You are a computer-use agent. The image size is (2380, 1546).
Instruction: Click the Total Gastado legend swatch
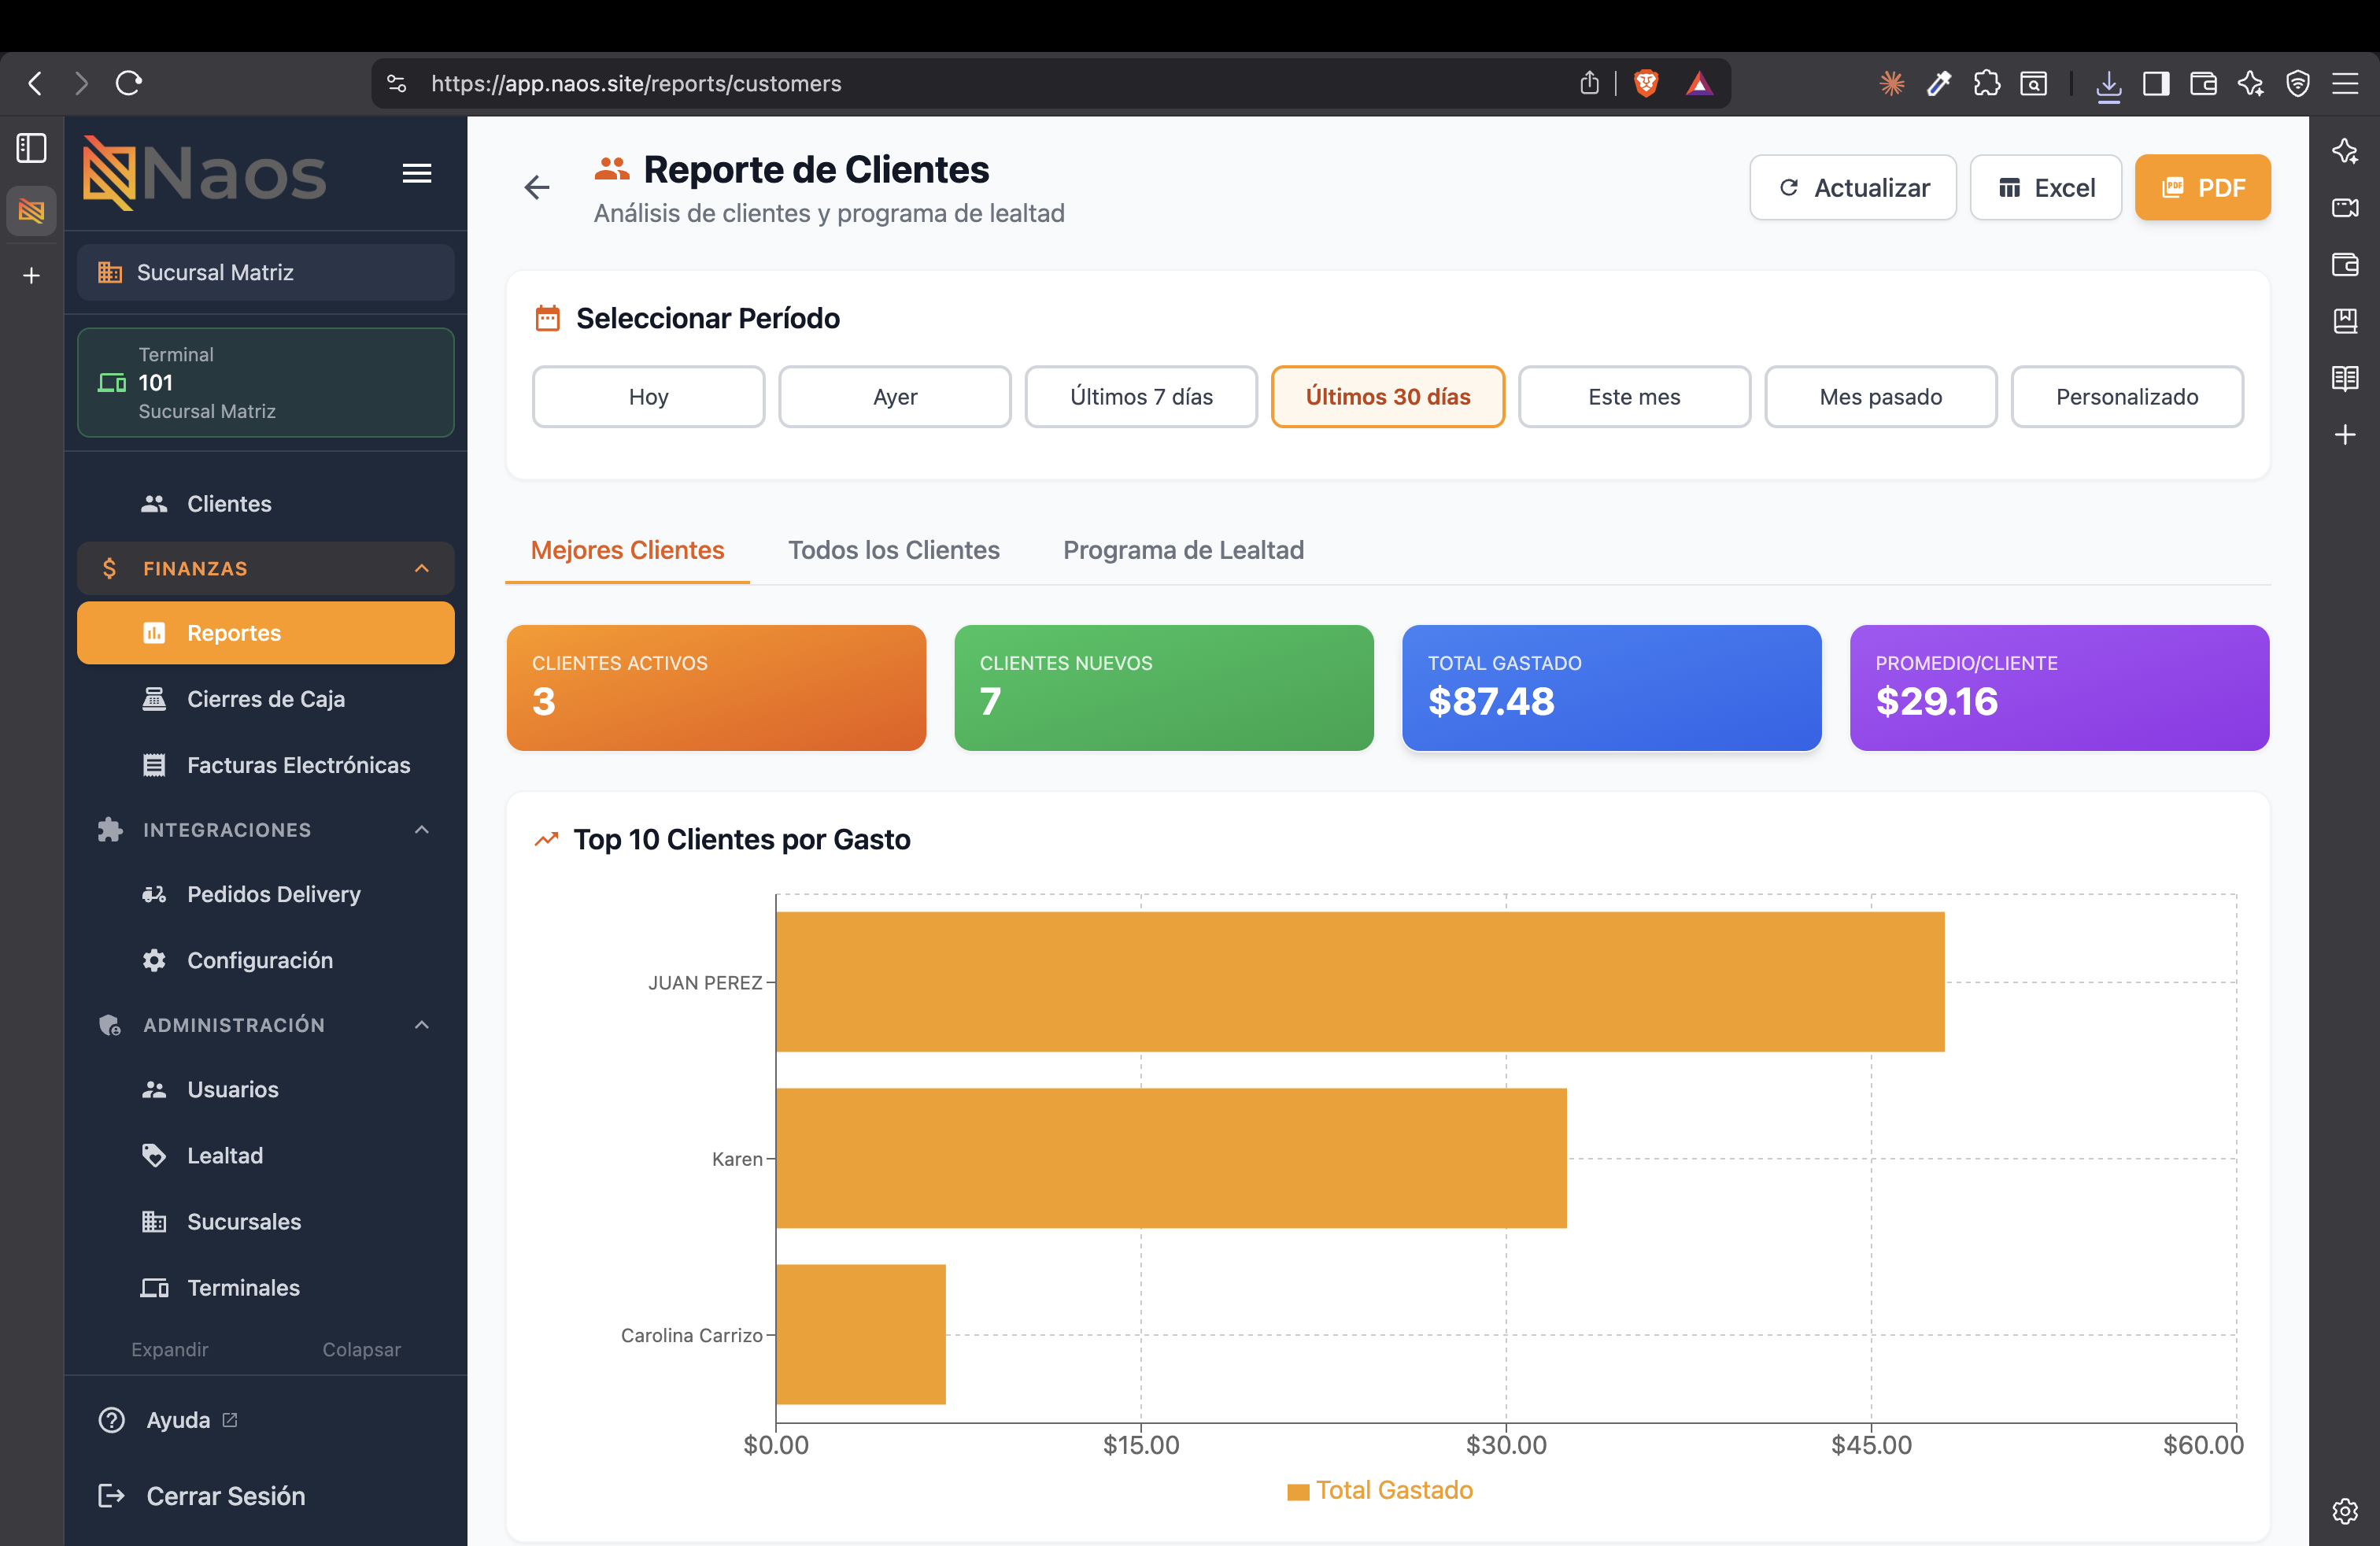[x=1298, y=1492]
